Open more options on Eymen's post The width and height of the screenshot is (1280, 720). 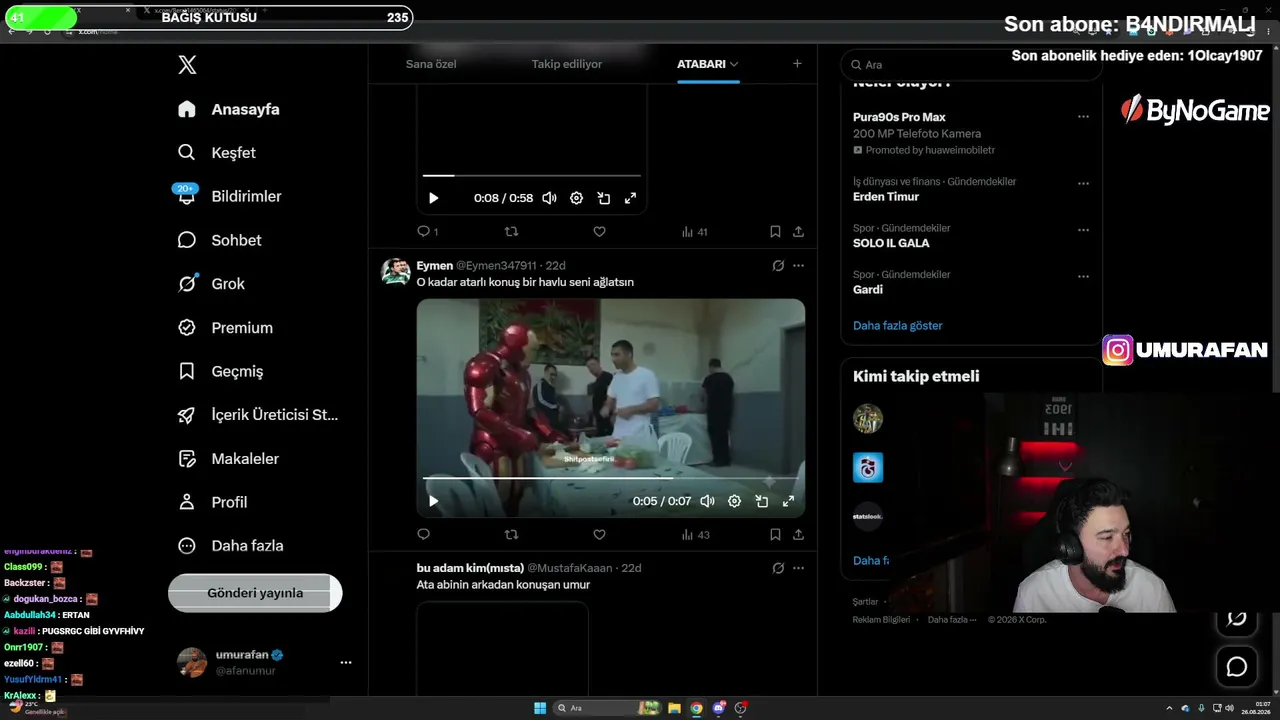pyautogui.click(x=798, y=265)
